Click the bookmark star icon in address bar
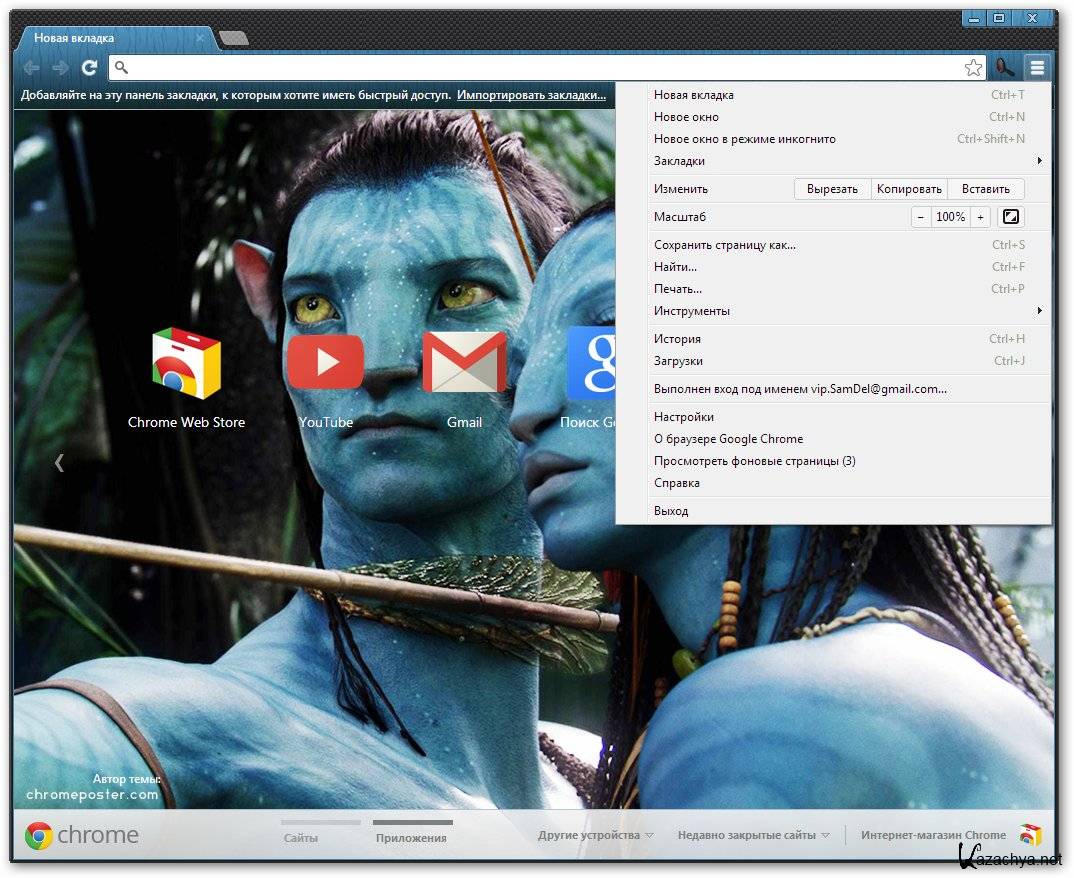 pos(973,68)
